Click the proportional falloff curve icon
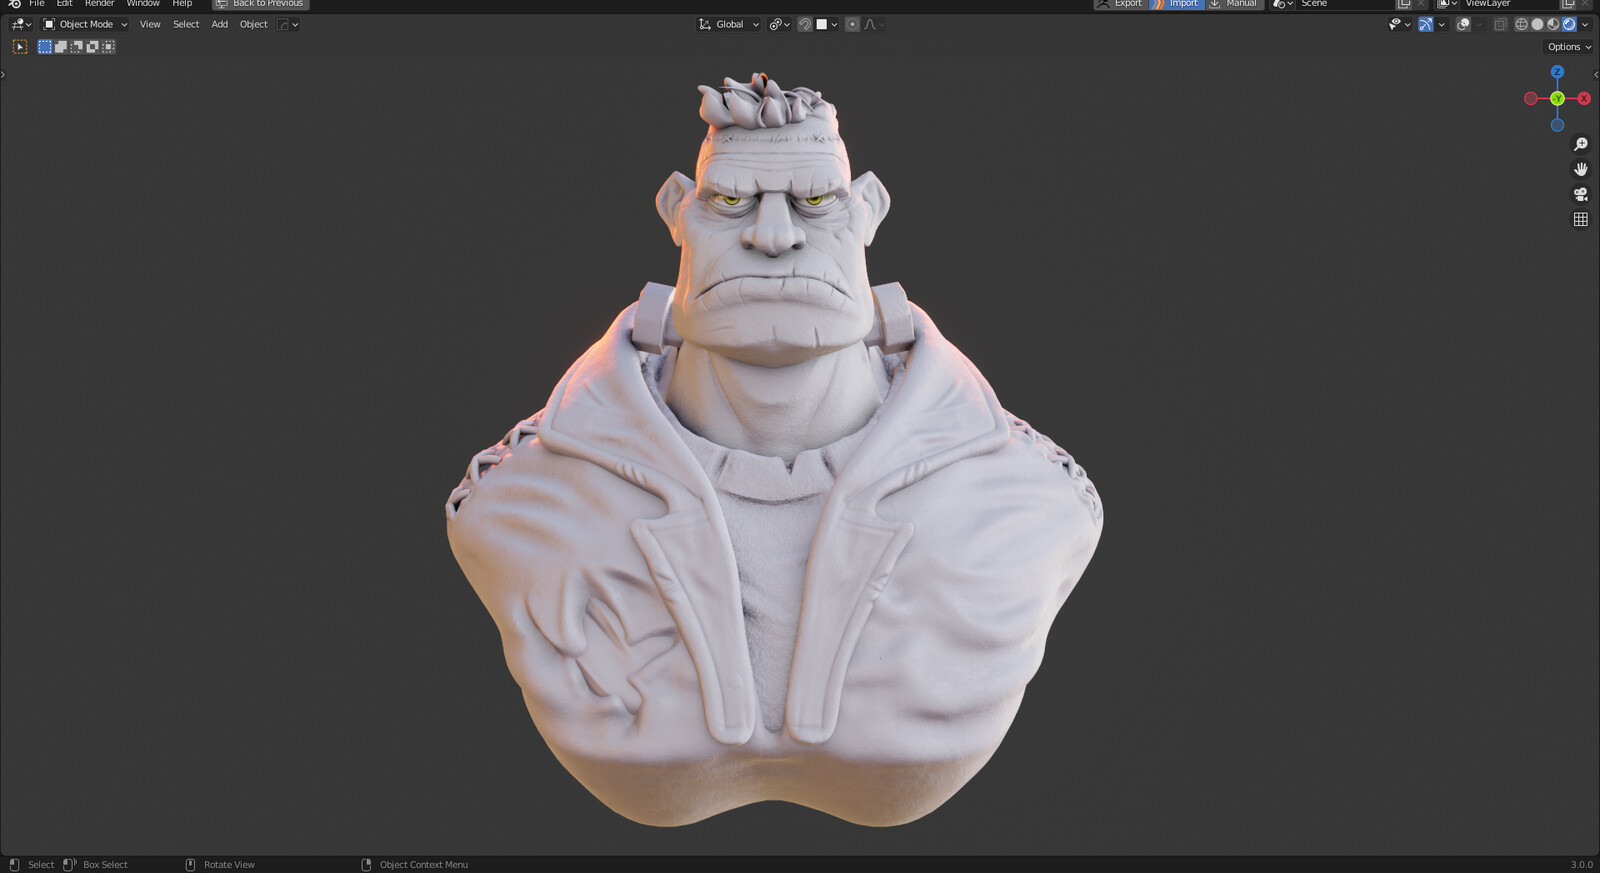The image size is (1600, 873). (873, 24)
